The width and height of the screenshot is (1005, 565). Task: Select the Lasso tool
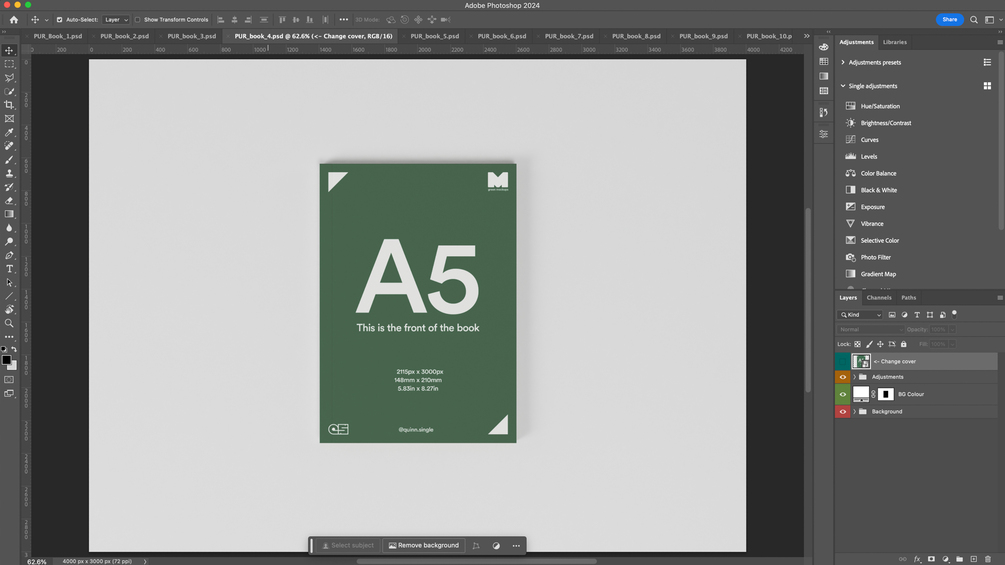(x=9, y=78)
